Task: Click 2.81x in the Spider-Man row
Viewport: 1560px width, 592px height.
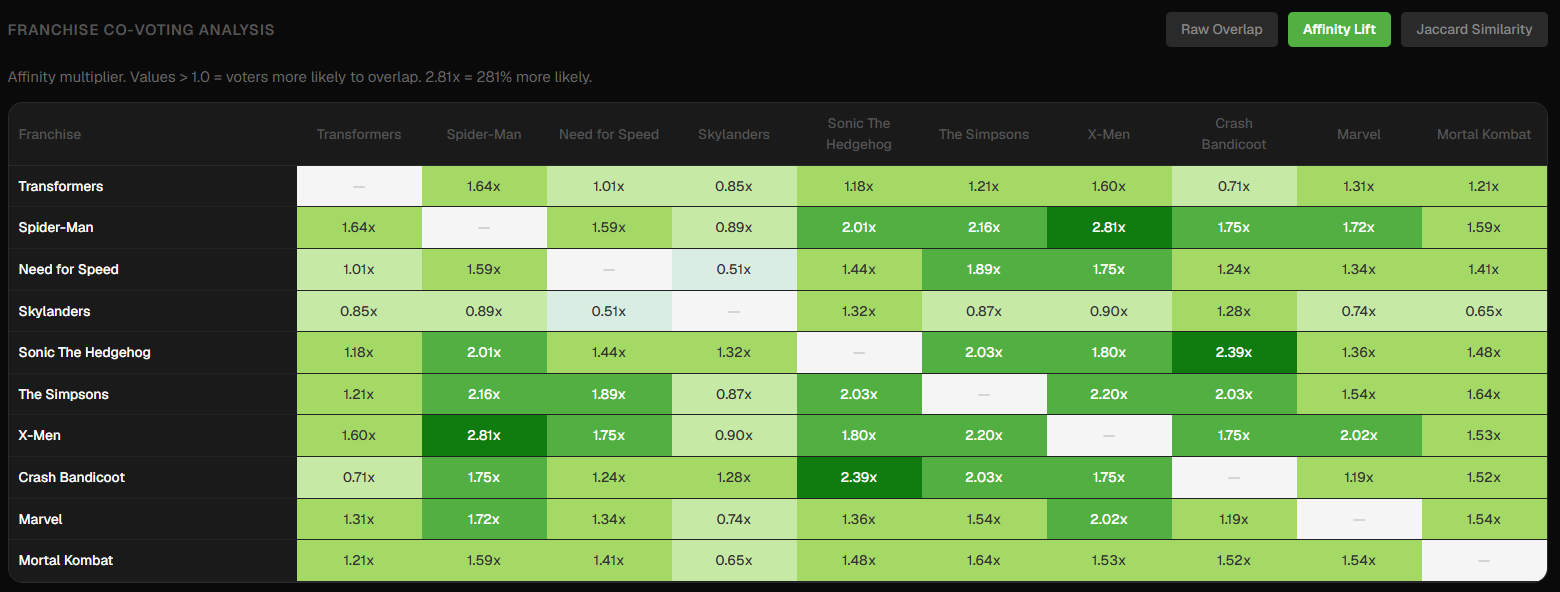Action: pos(1109,228)
